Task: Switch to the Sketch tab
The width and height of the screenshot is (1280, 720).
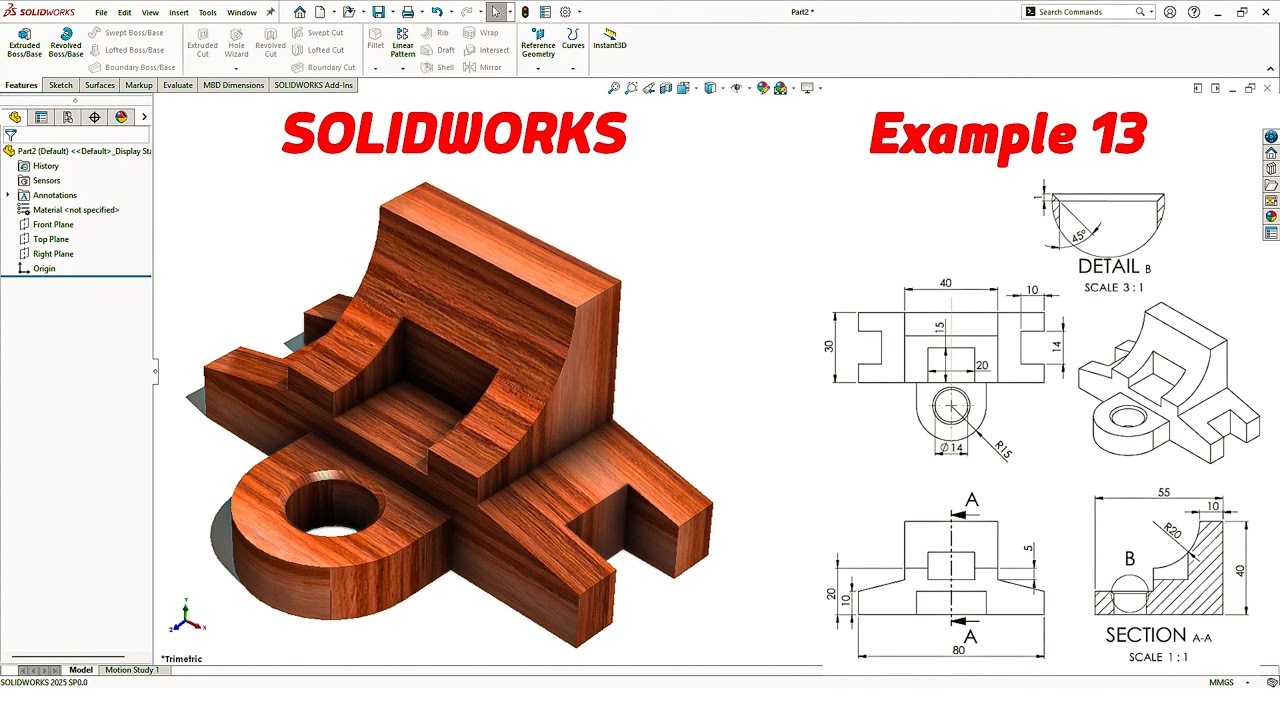Action: coord(61,85)
